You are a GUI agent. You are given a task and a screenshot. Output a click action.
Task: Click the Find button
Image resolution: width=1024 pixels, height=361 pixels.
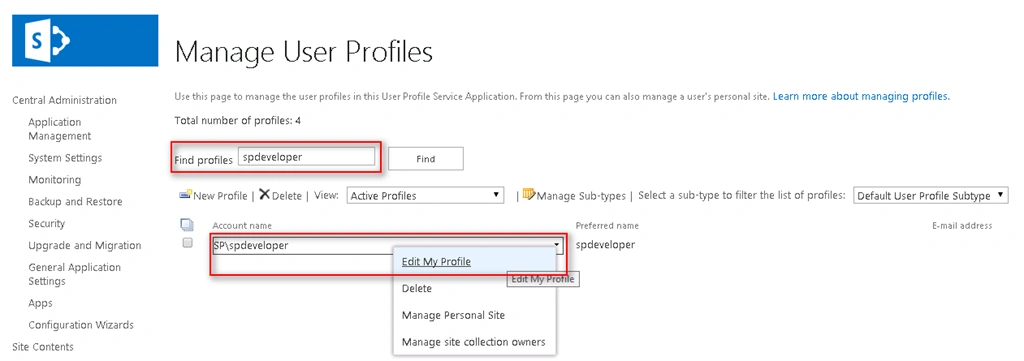coord(426,159)
